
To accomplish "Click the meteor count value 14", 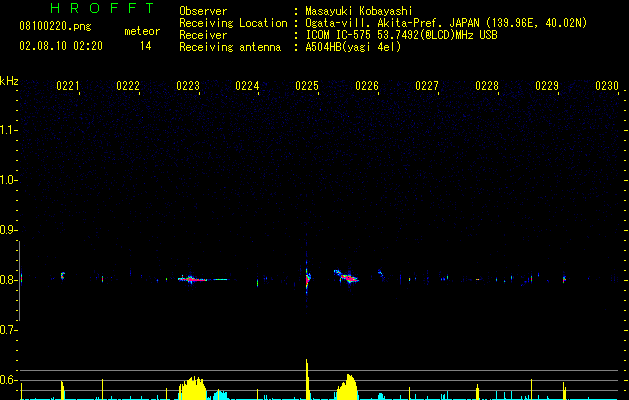I will point(146,46).
